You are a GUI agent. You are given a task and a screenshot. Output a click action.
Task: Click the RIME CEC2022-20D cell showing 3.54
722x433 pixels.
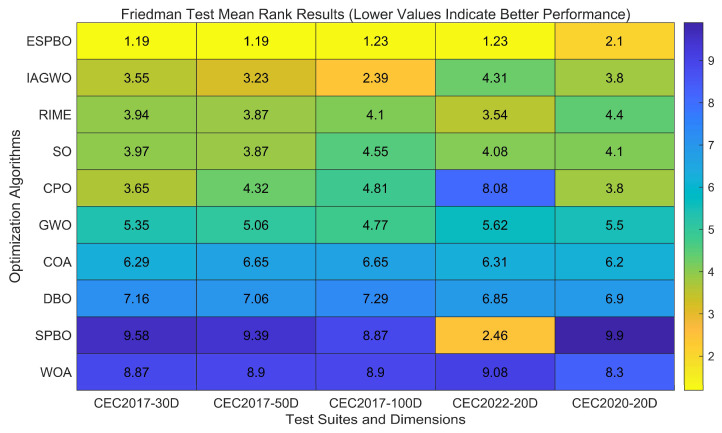[x=495, y=115]
